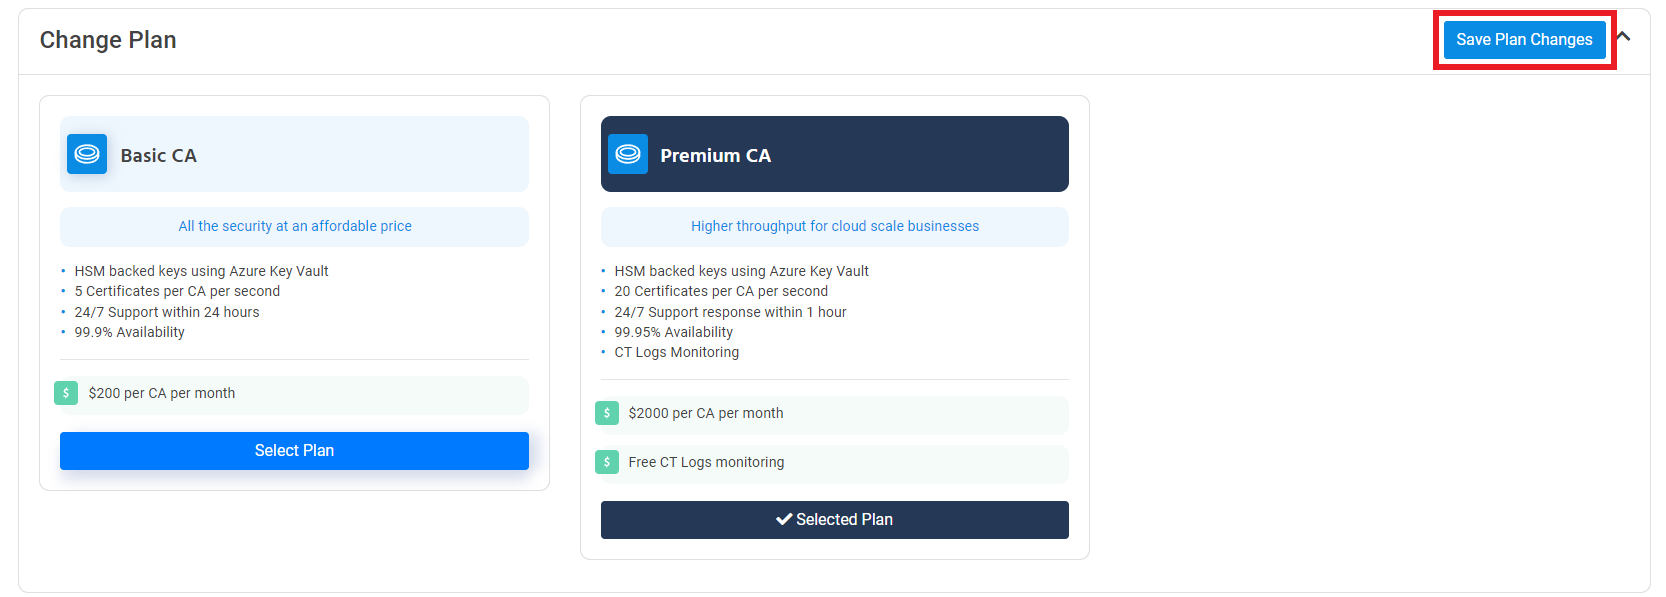The image size is (1666, 597).
Task: Save plan changes
Action: (x=1524, y=40)
